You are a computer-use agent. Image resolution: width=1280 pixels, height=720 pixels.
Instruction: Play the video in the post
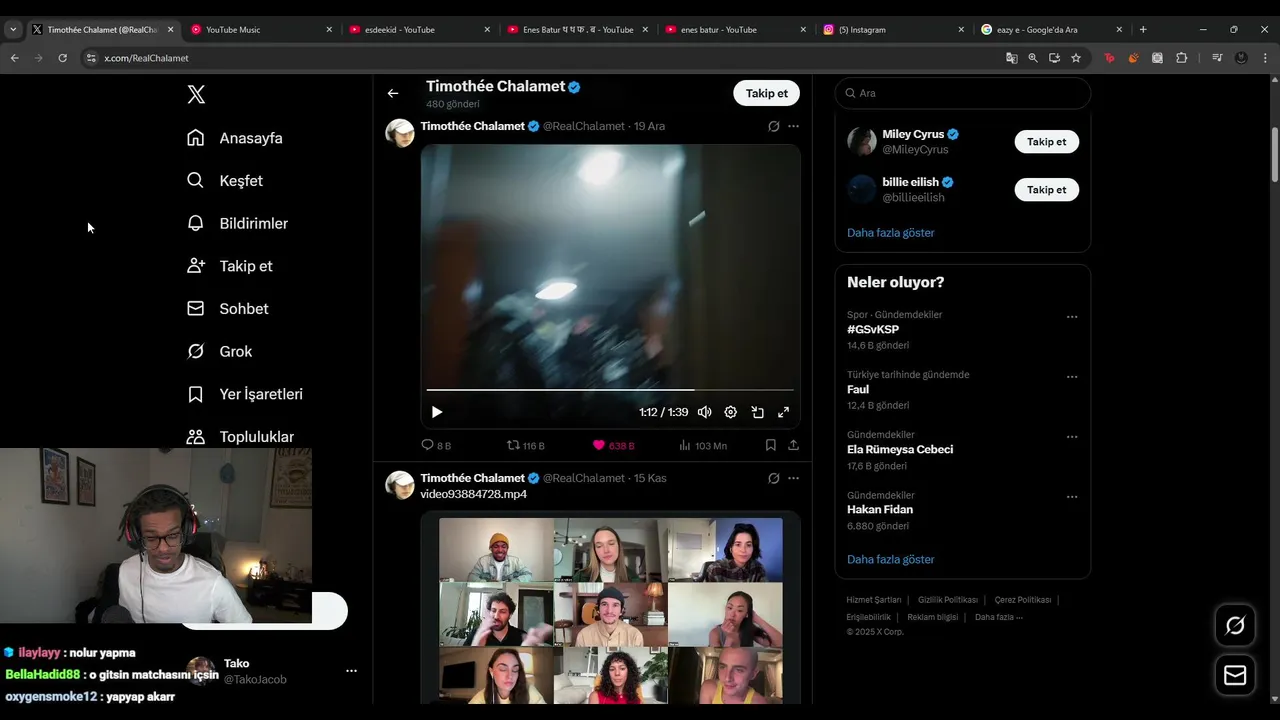click(437, 412)
